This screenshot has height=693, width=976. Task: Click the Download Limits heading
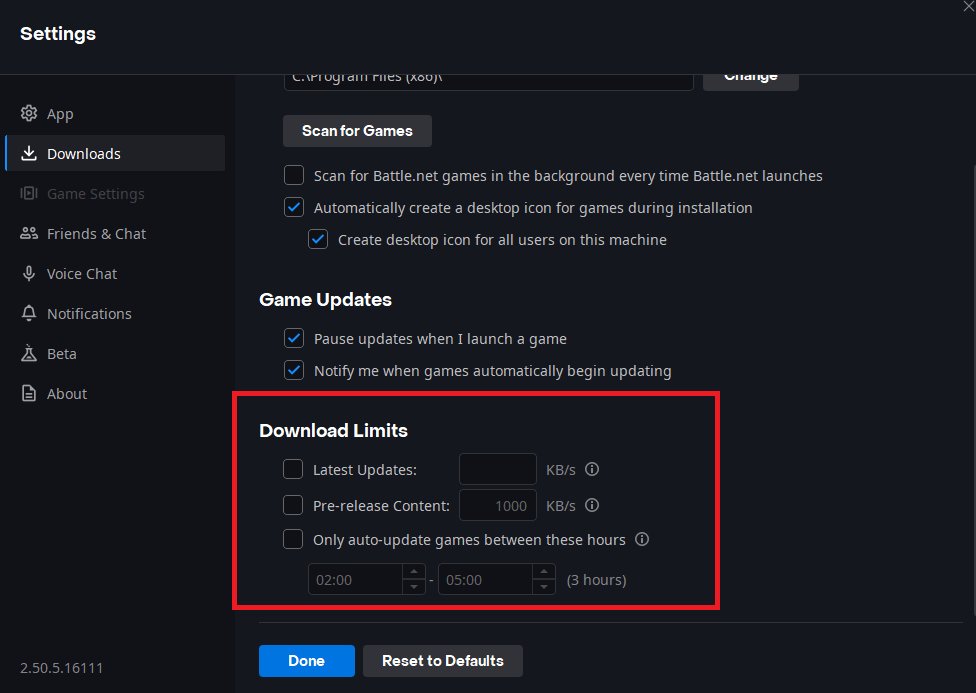coord(333,430)
